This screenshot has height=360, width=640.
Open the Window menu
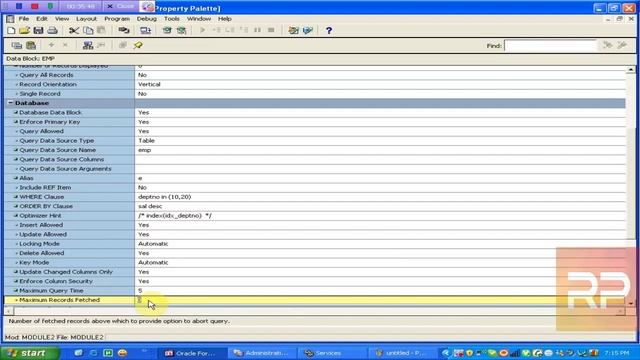pyautogui.click(x=199, y=19)
